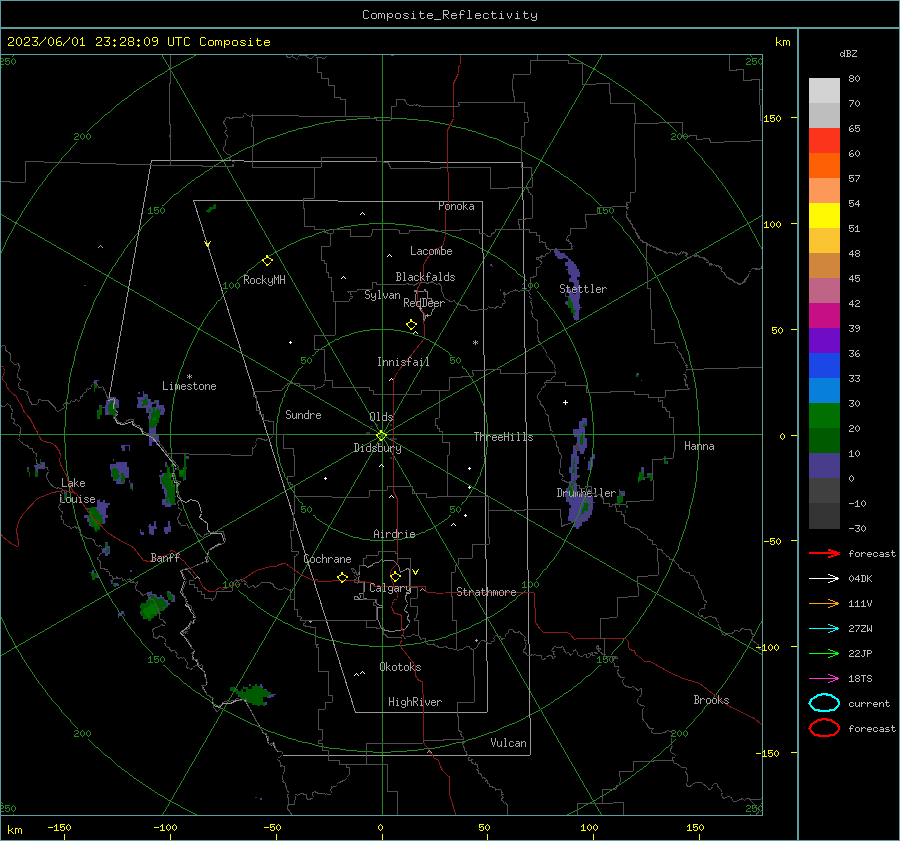Click the Blackfalds label
900x841 pixels.
425,277
